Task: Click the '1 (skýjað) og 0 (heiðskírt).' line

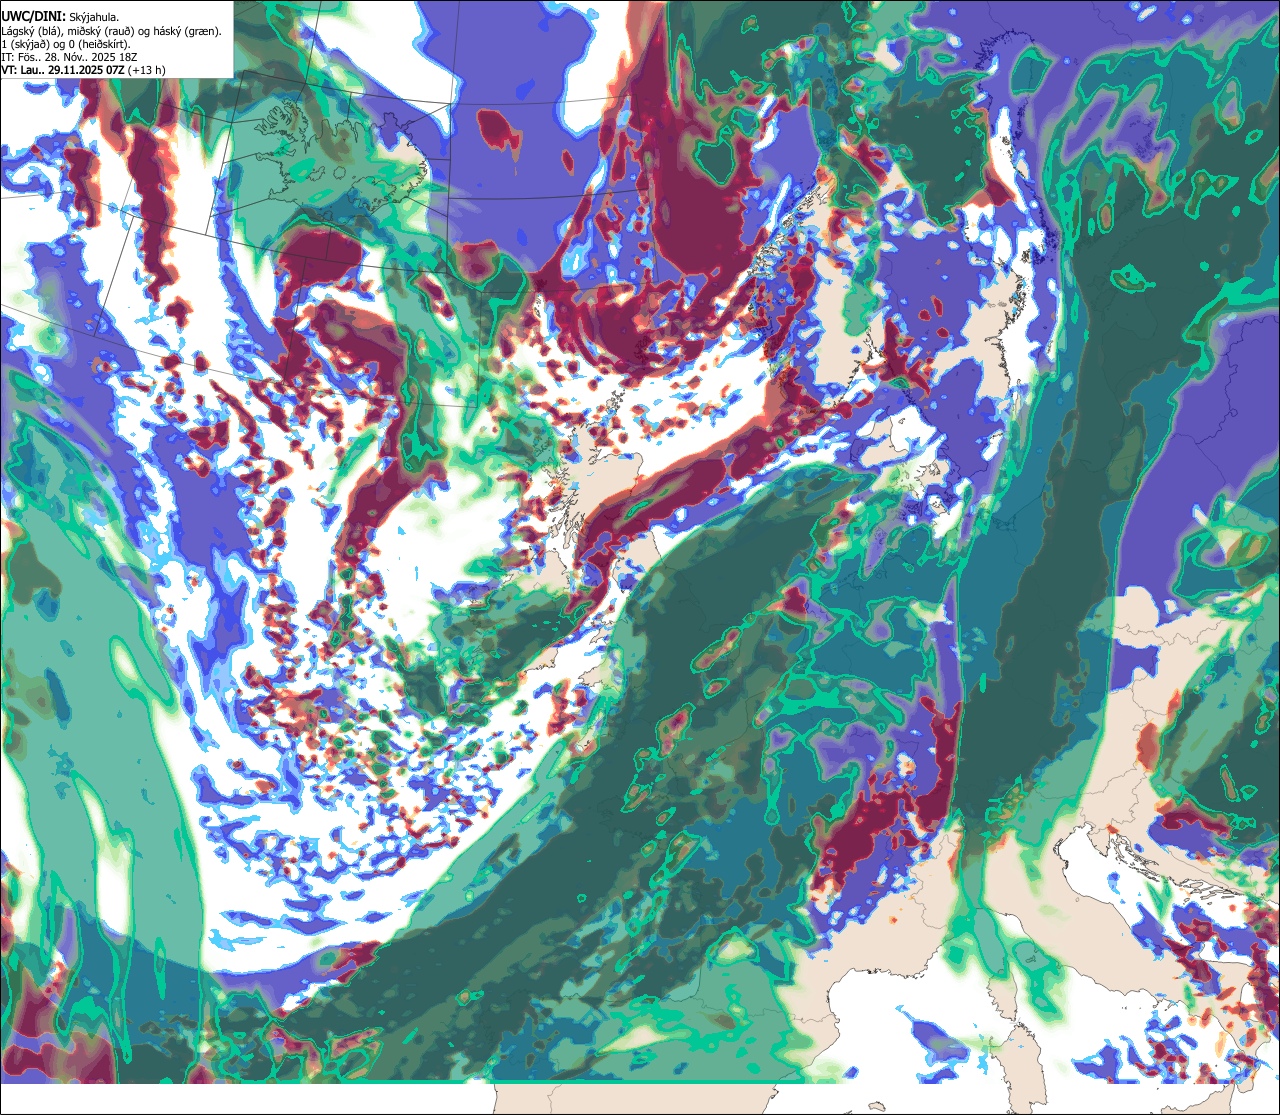Action: [x=66, y=43]
